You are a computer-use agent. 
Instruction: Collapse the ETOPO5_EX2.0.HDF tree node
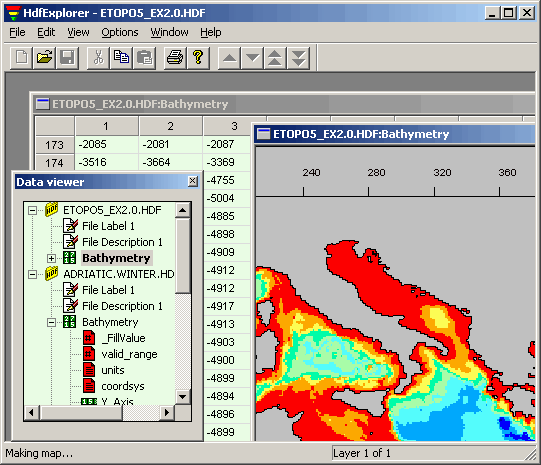32,210
